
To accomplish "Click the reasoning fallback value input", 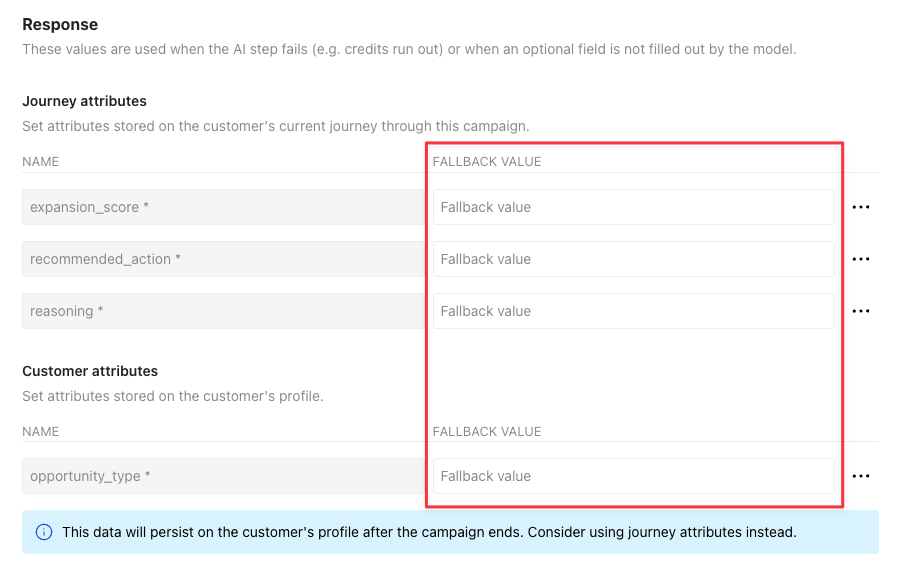I will [633, 311].
